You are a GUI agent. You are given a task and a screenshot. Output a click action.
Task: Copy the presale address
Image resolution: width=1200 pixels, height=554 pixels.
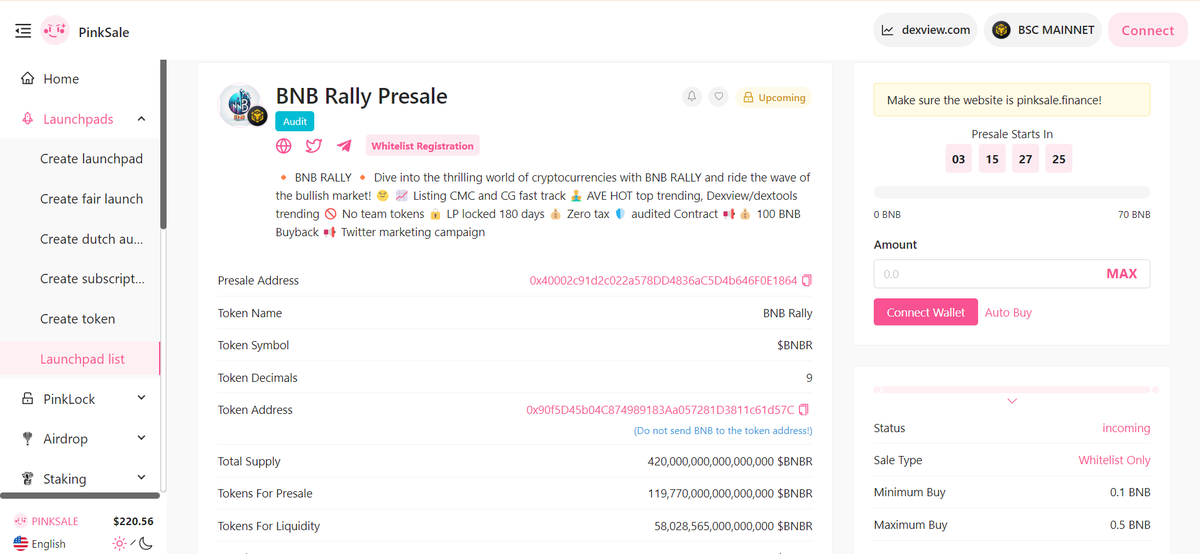tap(807, 281)
